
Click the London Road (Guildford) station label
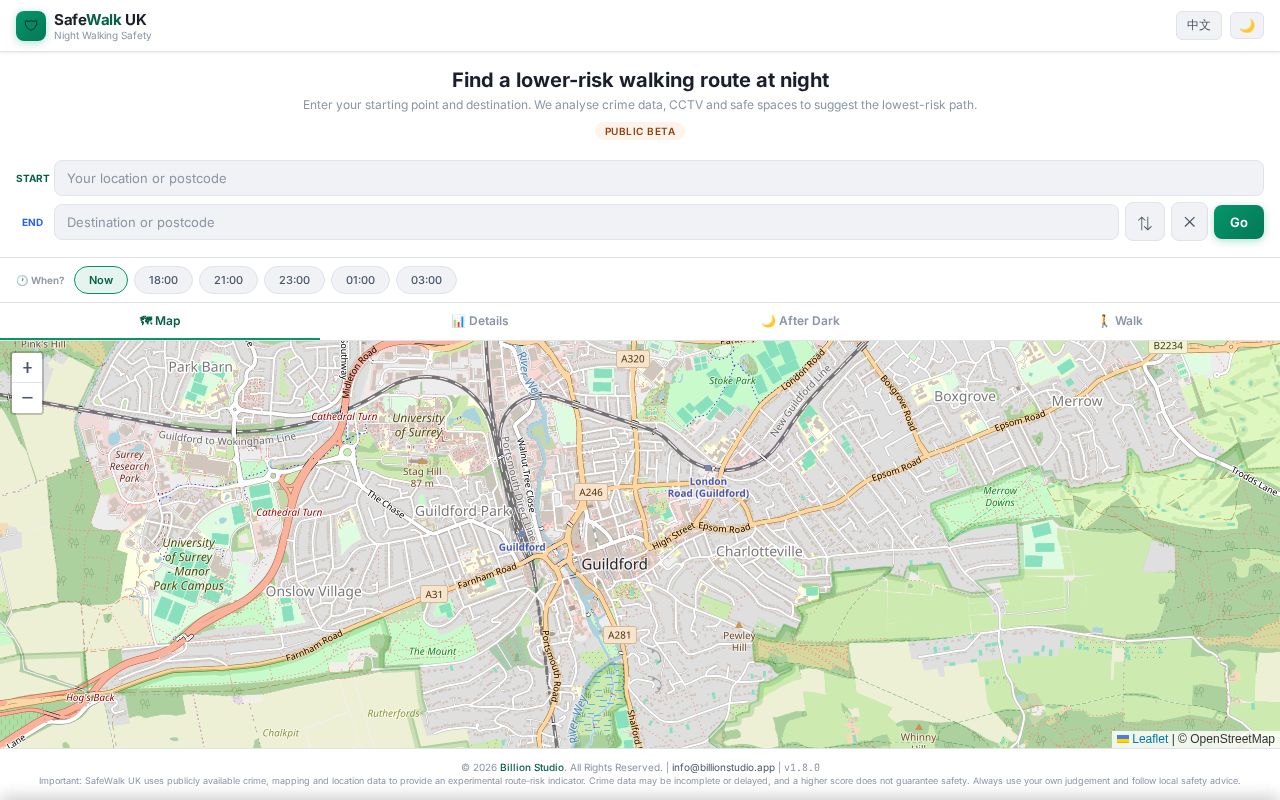click(x=708, y=487)
